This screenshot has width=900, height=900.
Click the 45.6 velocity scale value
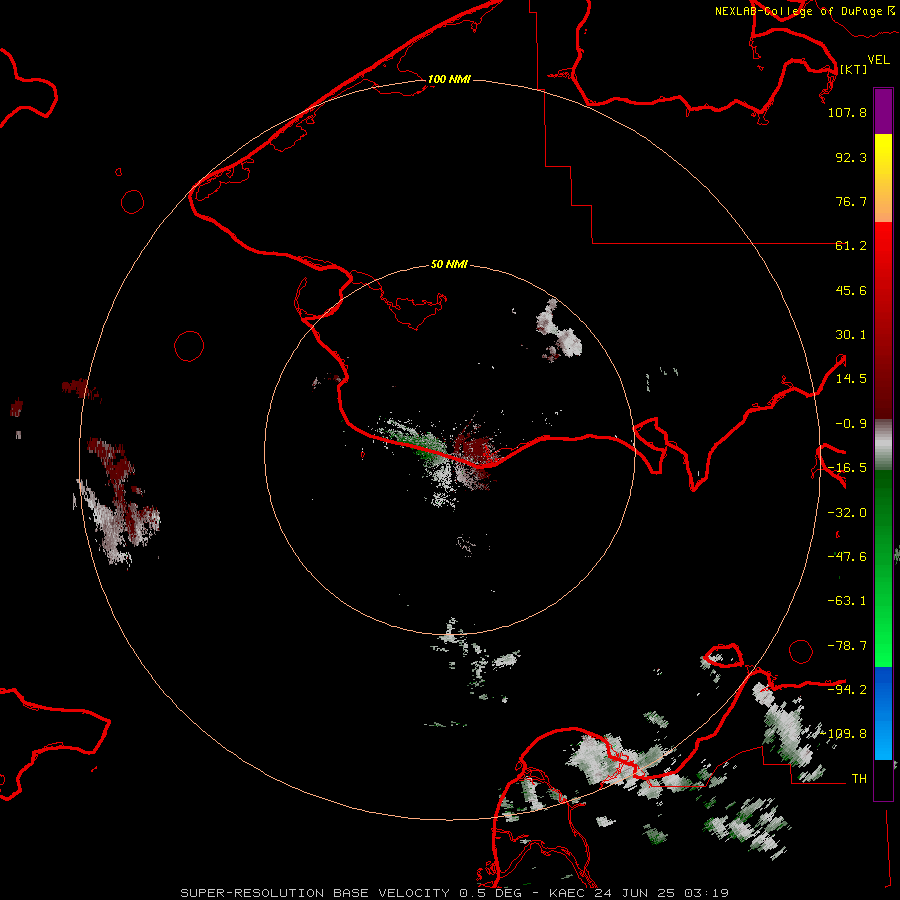tap(851, 290)
